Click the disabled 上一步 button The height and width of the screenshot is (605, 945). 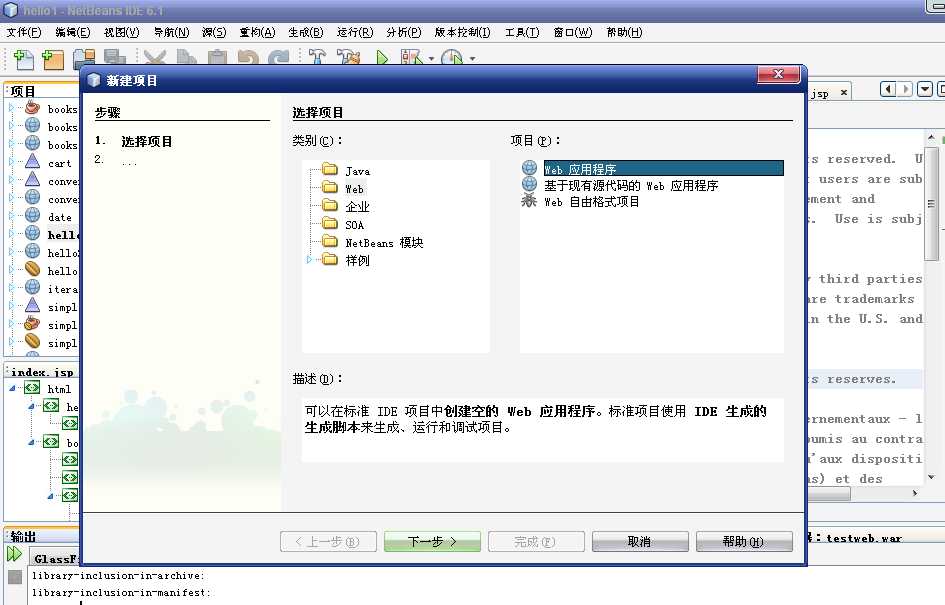tap(328, 542)
